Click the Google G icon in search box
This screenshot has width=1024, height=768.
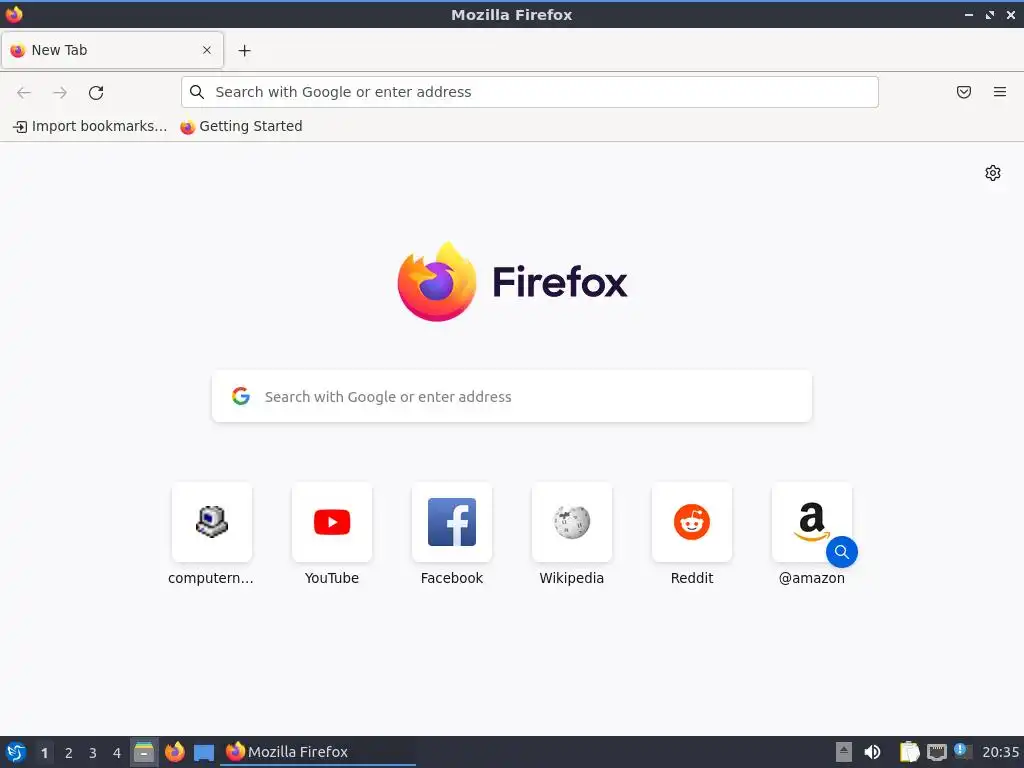241,396
